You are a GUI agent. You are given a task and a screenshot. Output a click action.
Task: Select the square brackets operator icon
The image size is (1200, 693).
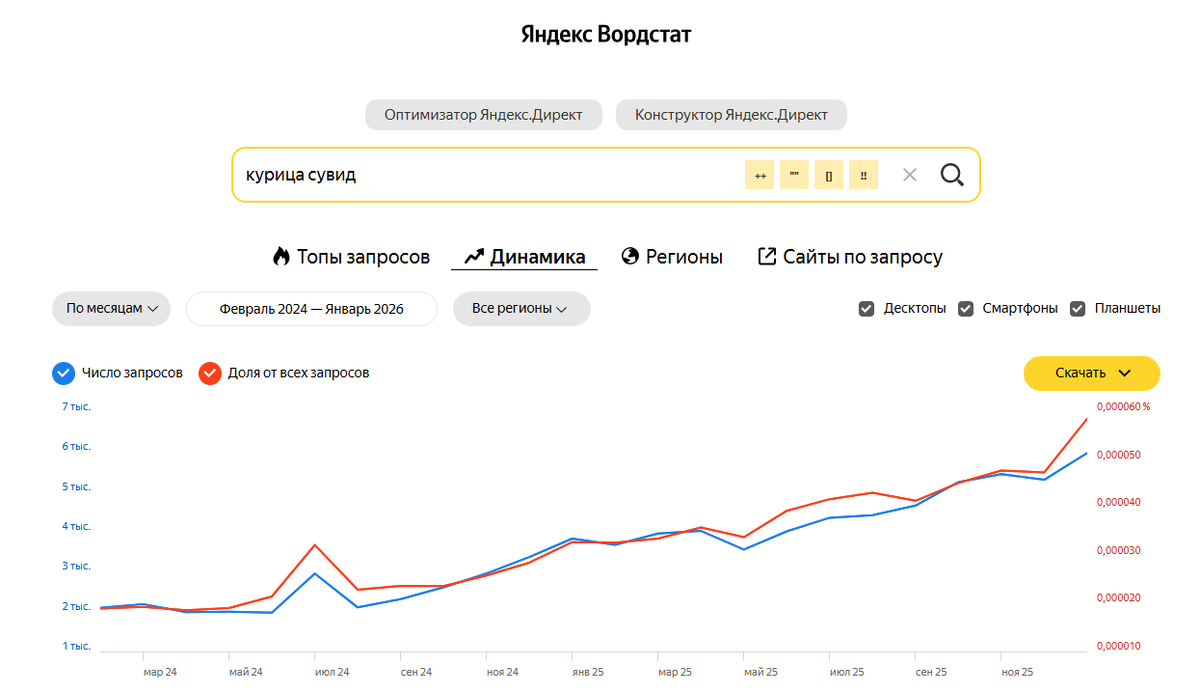(829, 174)
